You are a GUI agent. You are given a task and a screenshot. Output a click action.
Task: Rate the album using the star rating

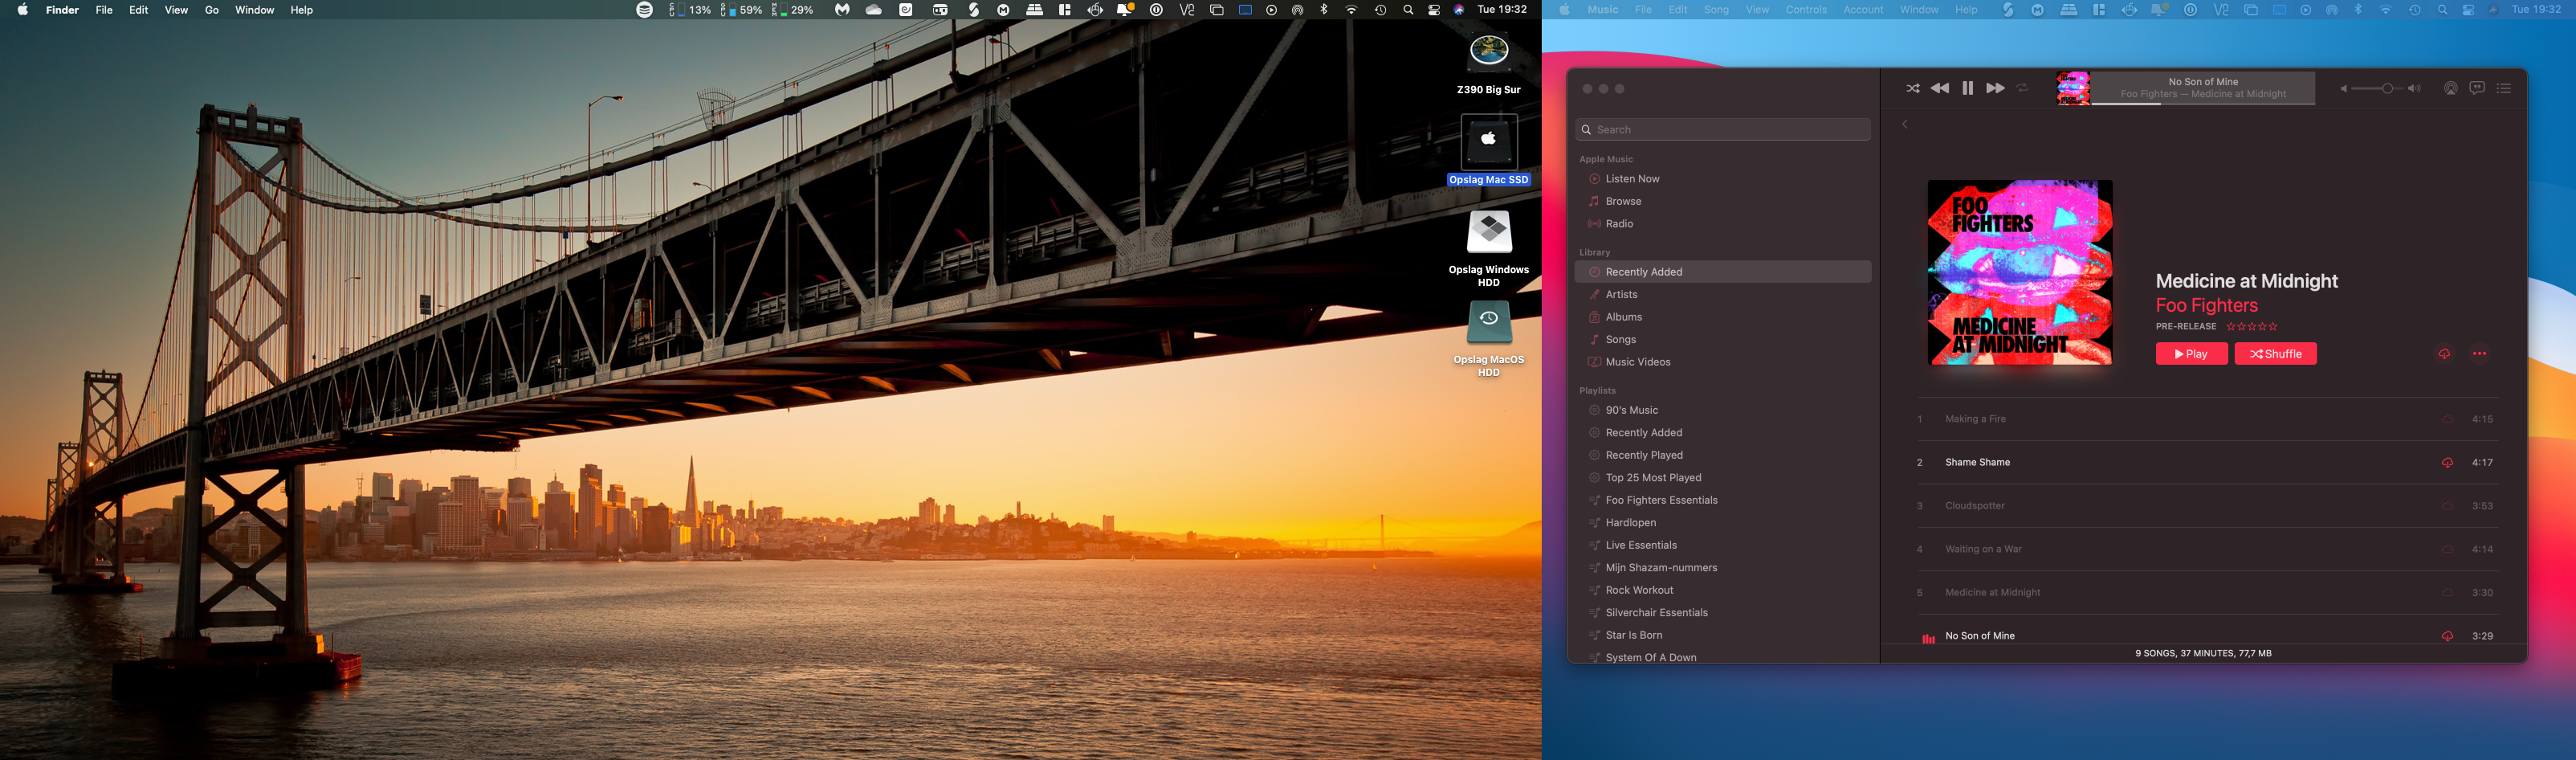pyautogui.click(x=2252, y=327)
